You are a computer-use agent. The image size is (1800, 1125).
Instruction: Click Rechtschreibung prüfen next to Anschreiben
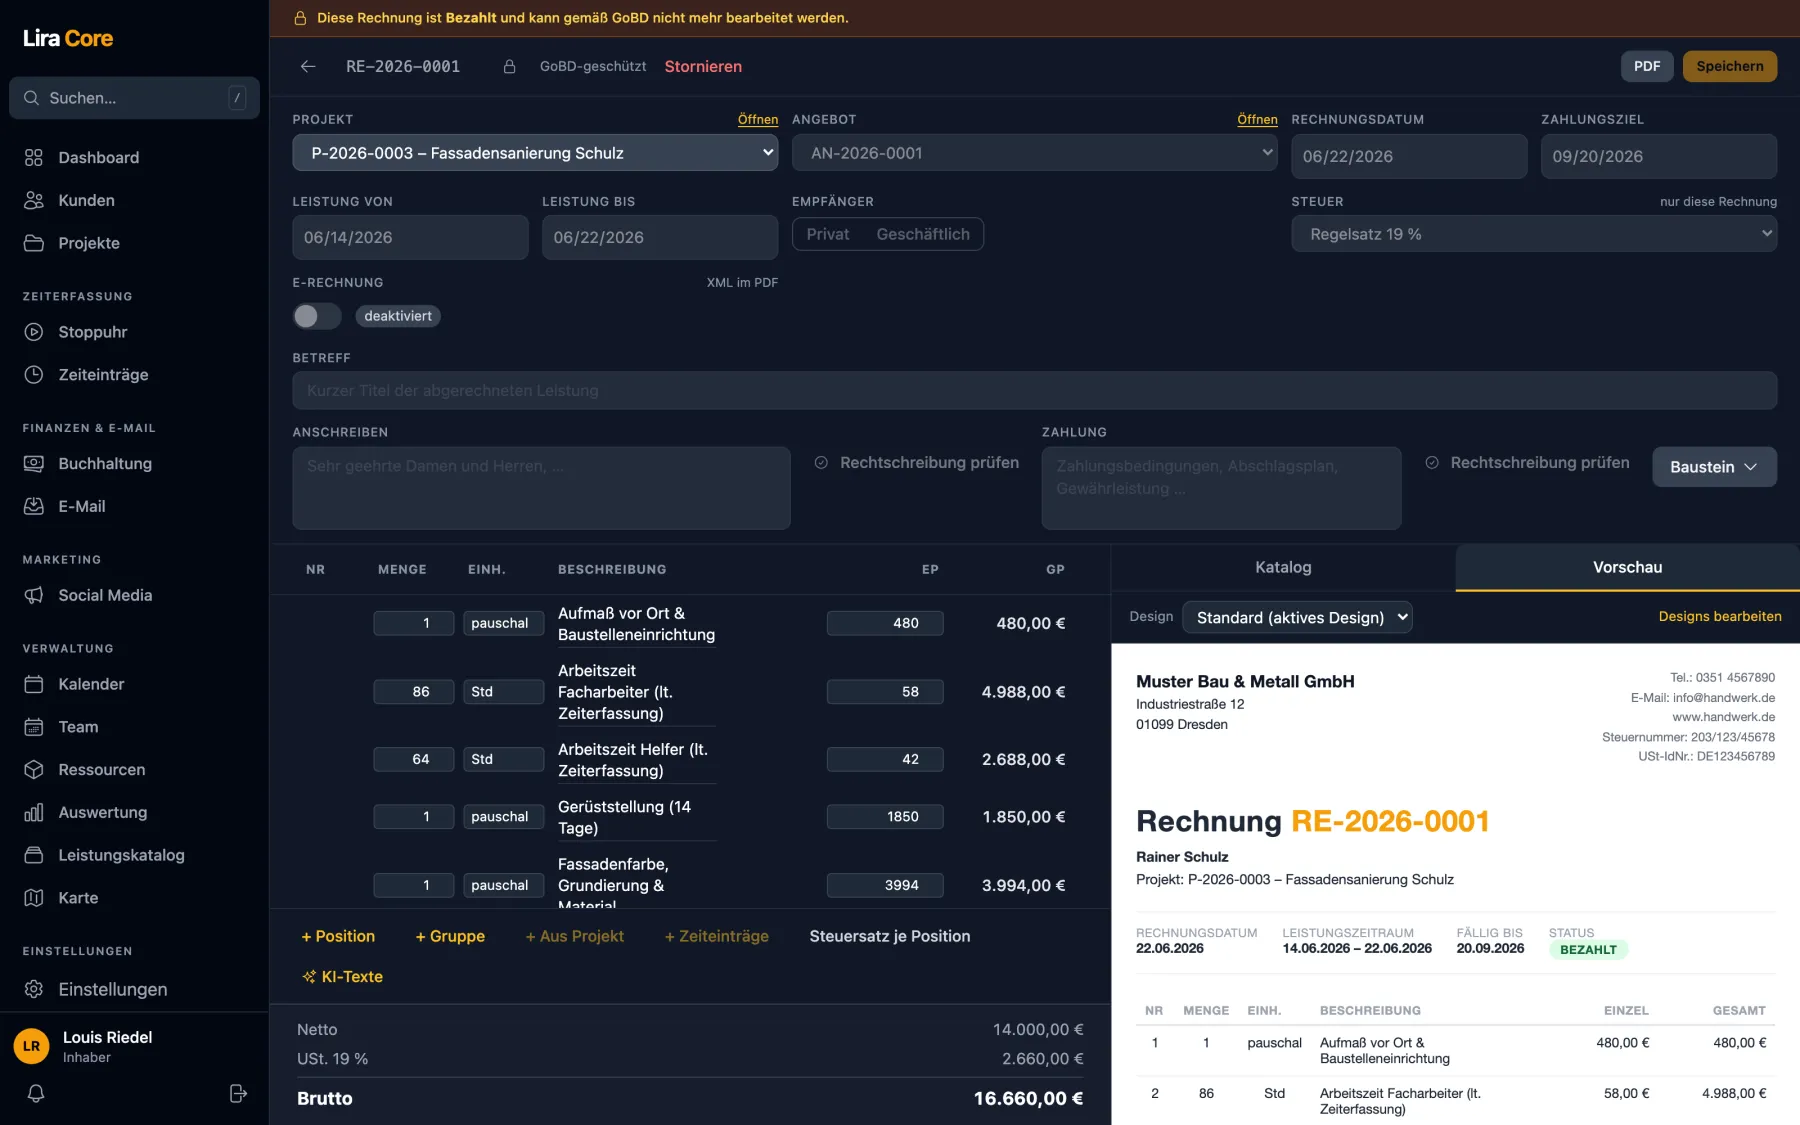pos(917,463)
